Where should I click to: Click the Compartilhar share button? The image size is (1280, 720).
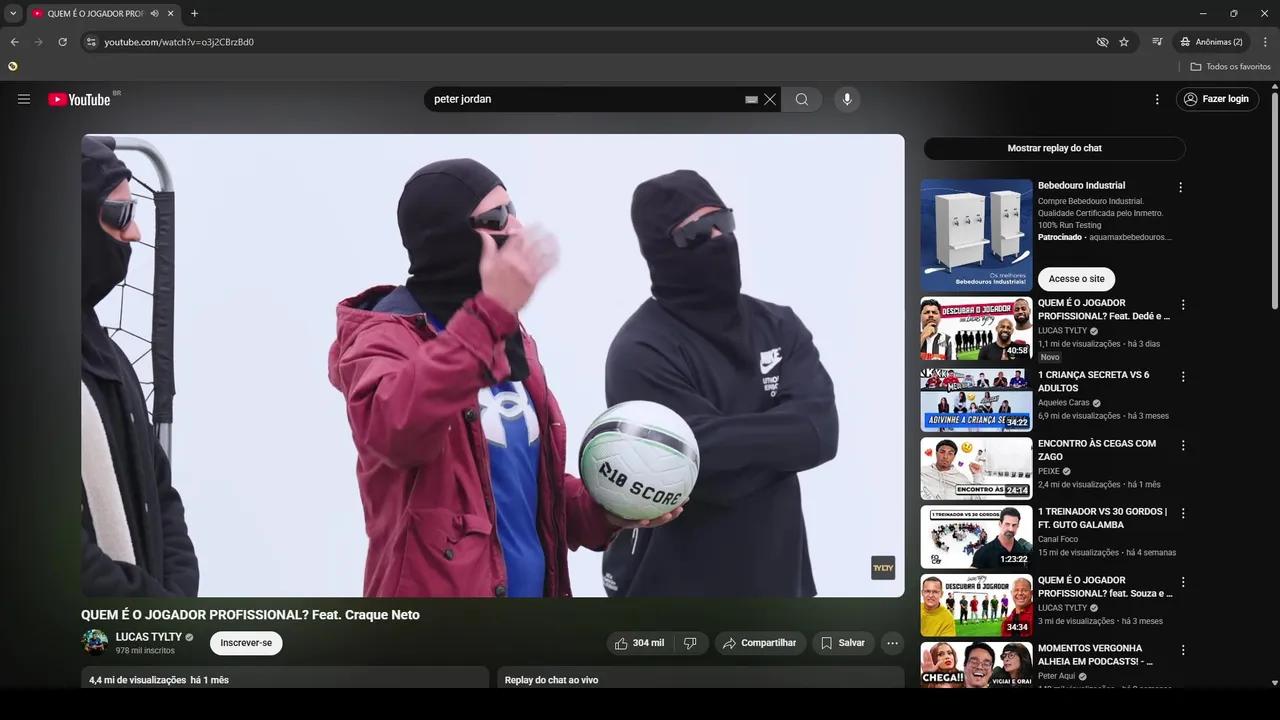point(760,643)
